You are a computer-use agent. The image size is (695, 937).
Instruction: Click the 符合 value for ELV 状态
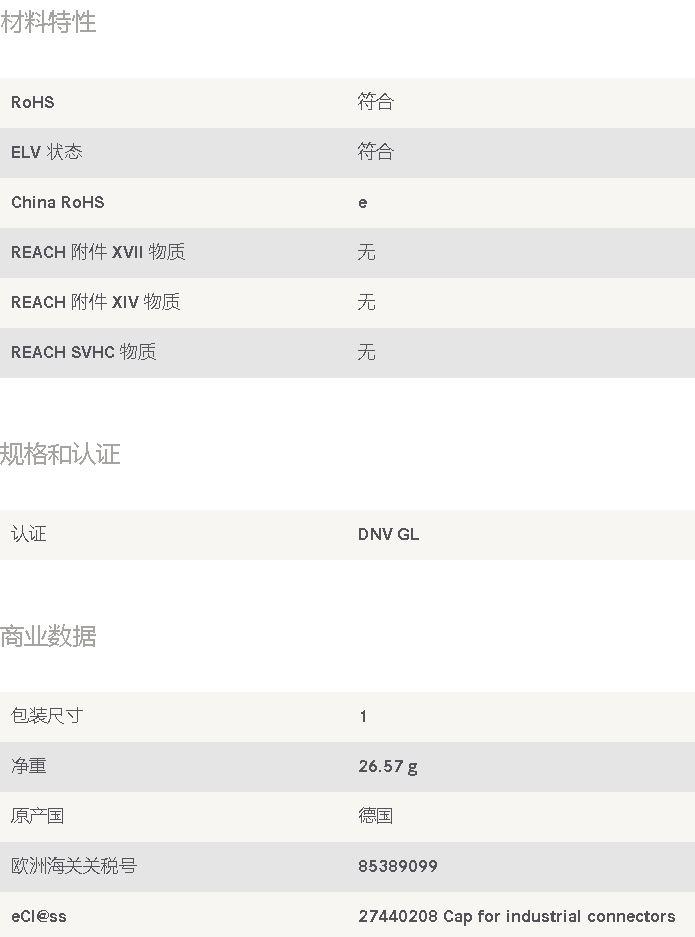pyautogui.click(x=375, y=152)
